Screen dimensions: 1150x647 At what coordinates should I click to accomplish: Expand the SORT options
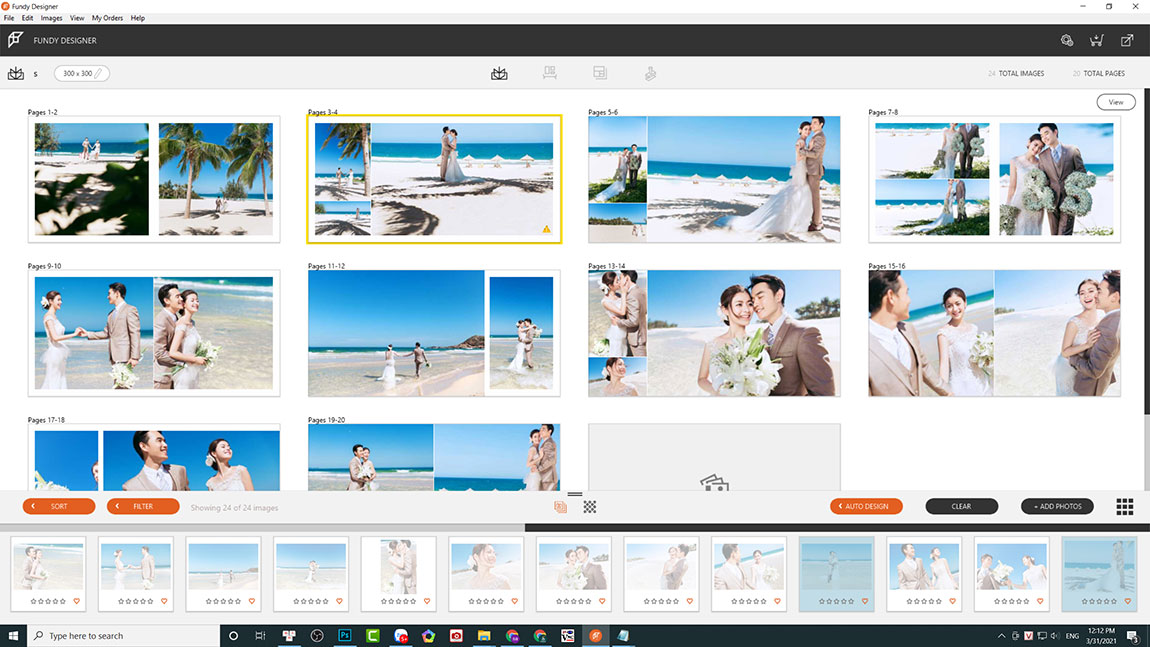tap(59, 506)
